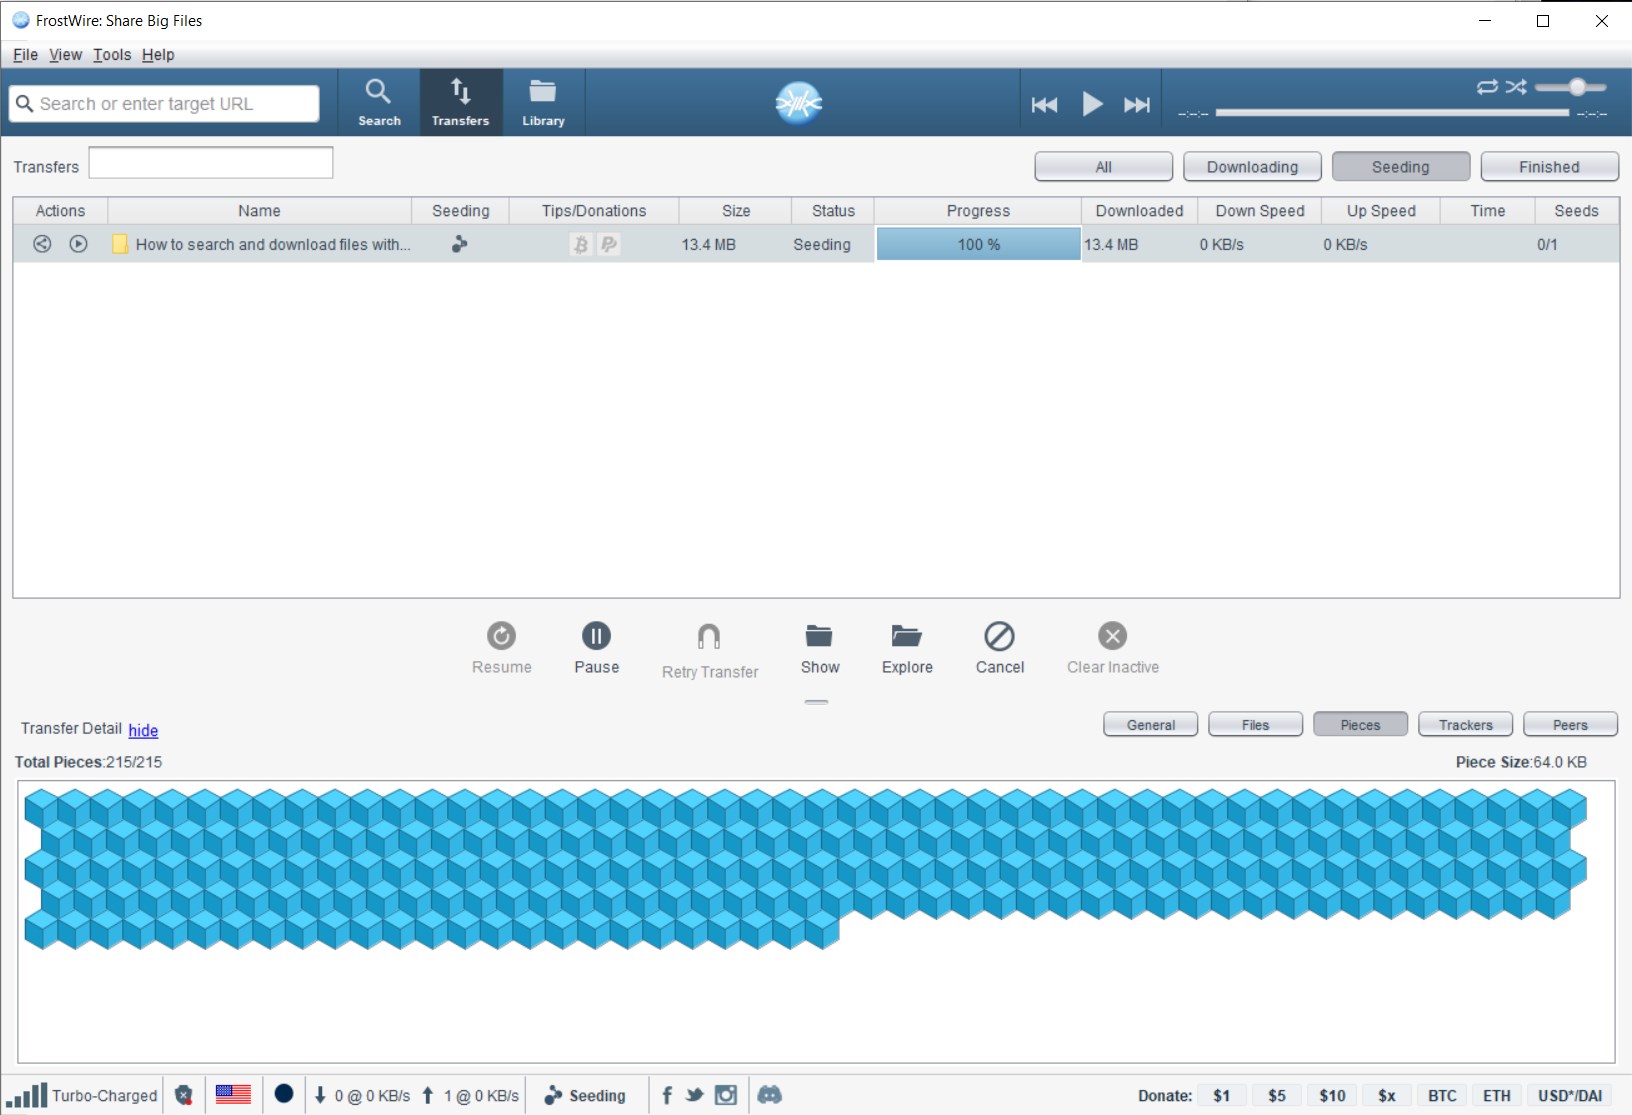Adjust the audio volume slider

pyautogui.click(x=1578, y=88)
